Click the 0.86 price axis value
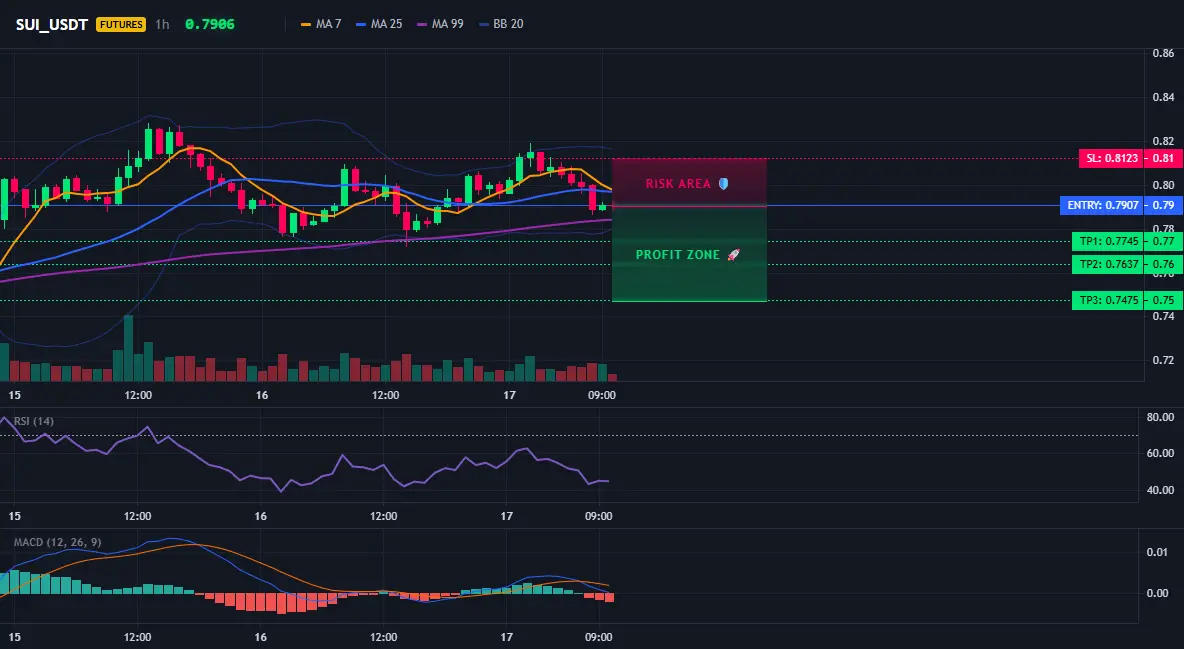 (1164, 54)
